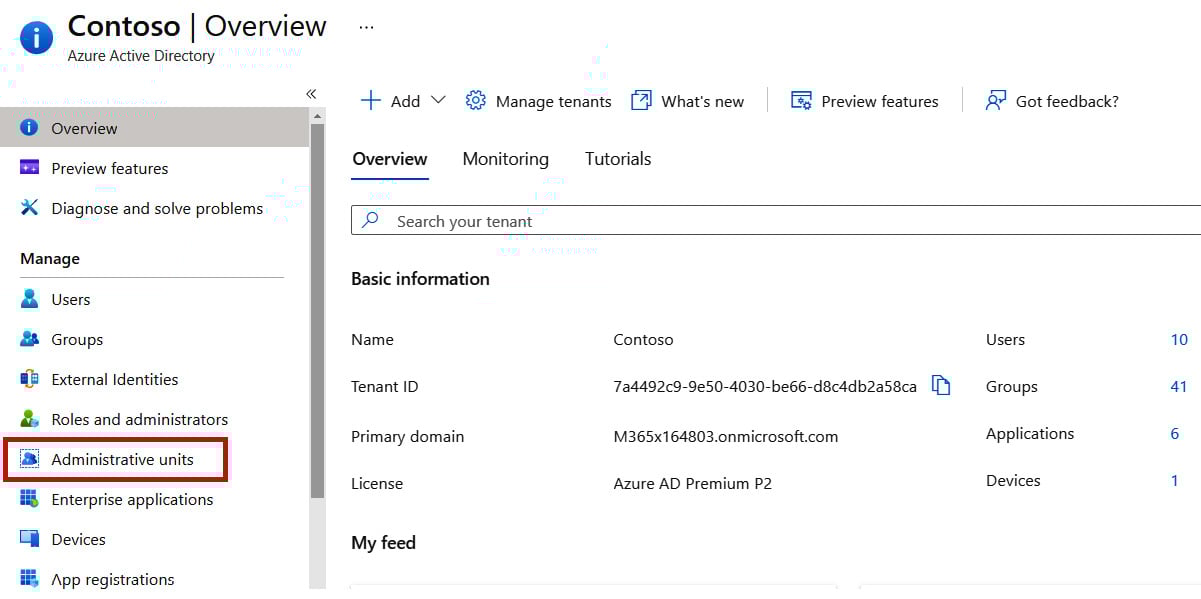Click the Administrative units icon
1201x599 pixels.
(x=29, y=459)
